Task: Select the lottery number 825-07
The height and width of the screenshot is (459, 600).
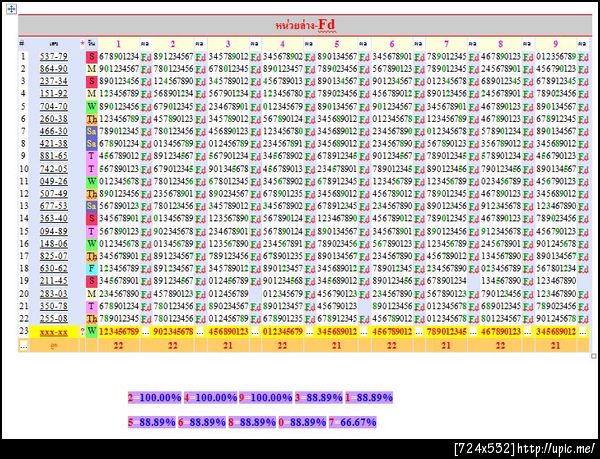Action: pyautogui.click(x=54, y=256)
